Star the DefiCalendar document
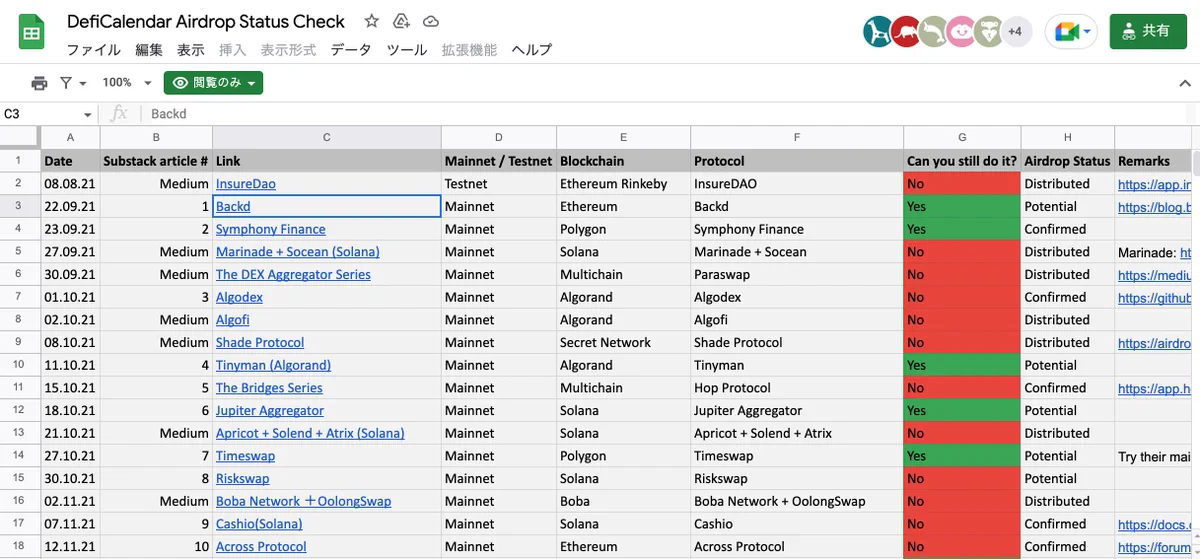This screenshot has width=1200, height=559. pyautogui.click(x=372, y=21)
